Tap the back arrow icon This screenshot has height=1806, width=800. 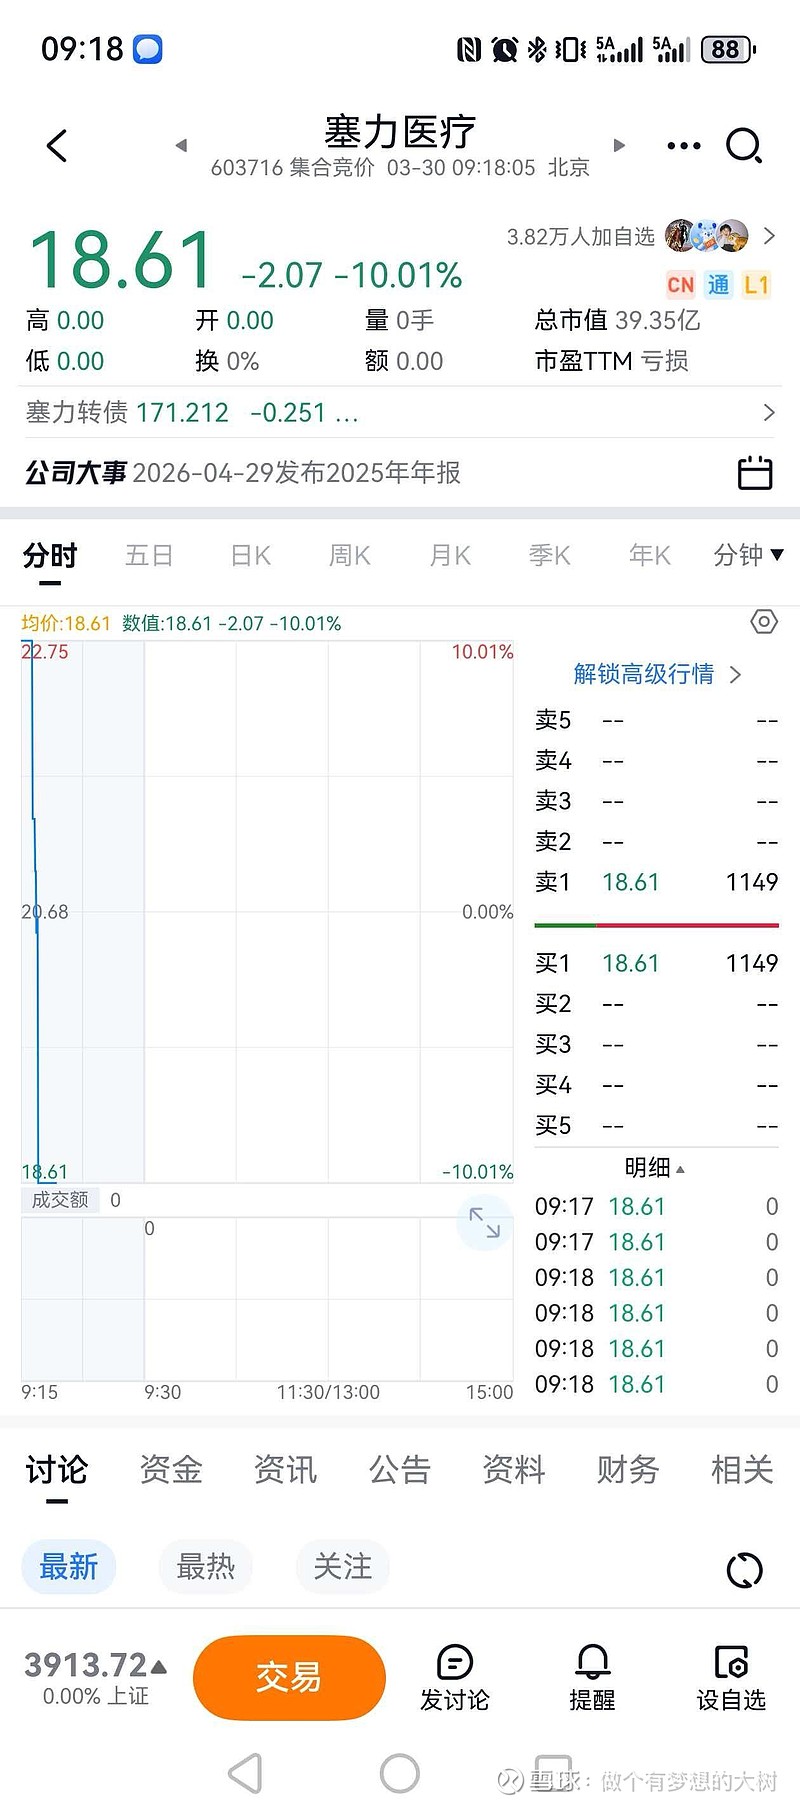(57, 146)
